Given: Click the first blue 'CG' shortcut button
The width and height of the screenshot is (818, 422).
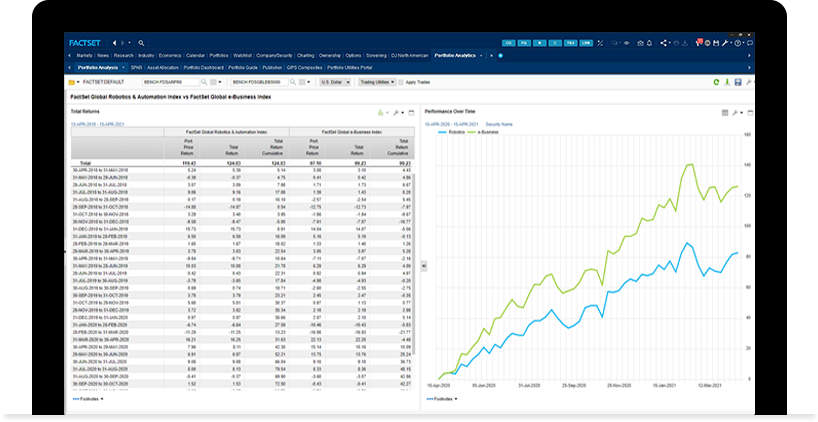Looking at the screenshot, I should [509, 43].
